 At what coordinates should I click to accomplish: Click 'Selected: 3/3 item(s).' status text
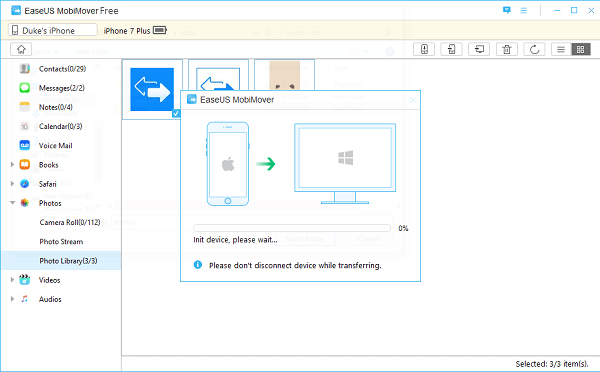tap(551, 364)
